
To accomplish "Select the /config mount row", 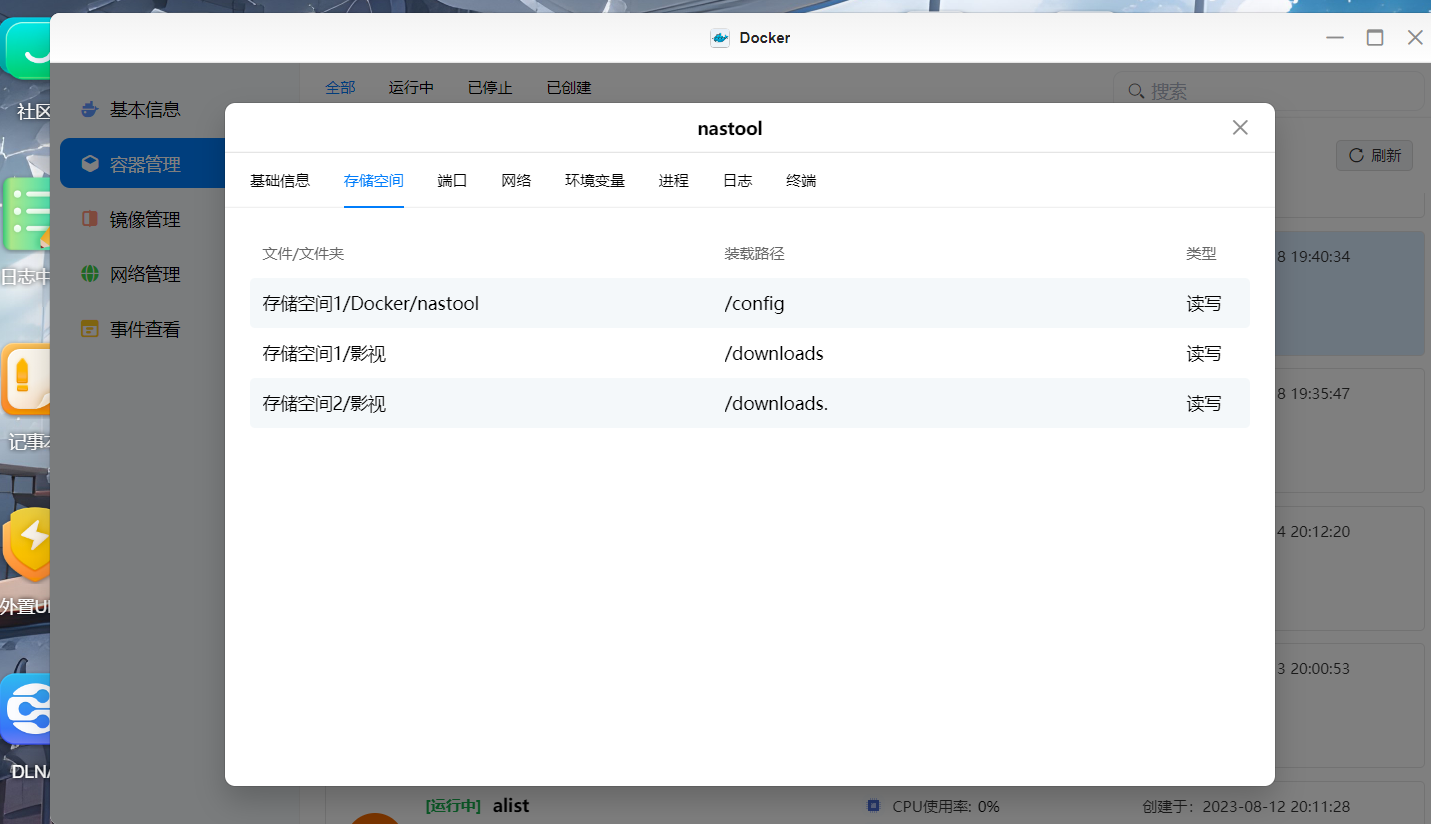I will click(749, 303).
